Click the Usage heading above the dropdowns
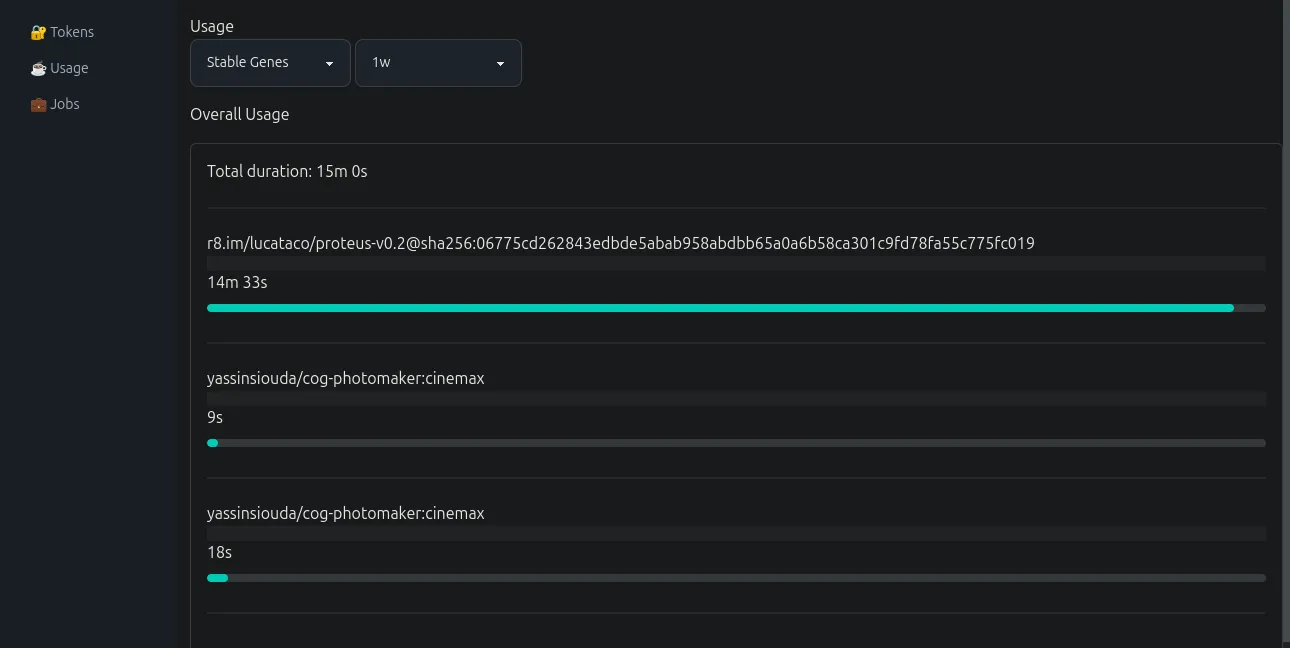Viewport: 1290px width, 648px height. point(212,26)
